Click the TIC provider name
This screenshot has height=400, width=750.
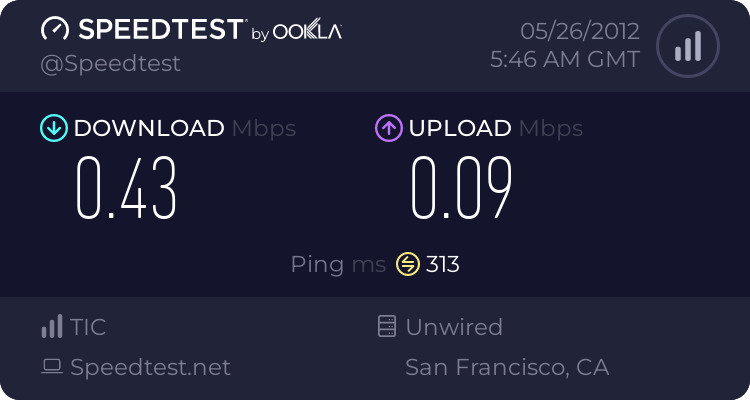click(x=88, y=327)
